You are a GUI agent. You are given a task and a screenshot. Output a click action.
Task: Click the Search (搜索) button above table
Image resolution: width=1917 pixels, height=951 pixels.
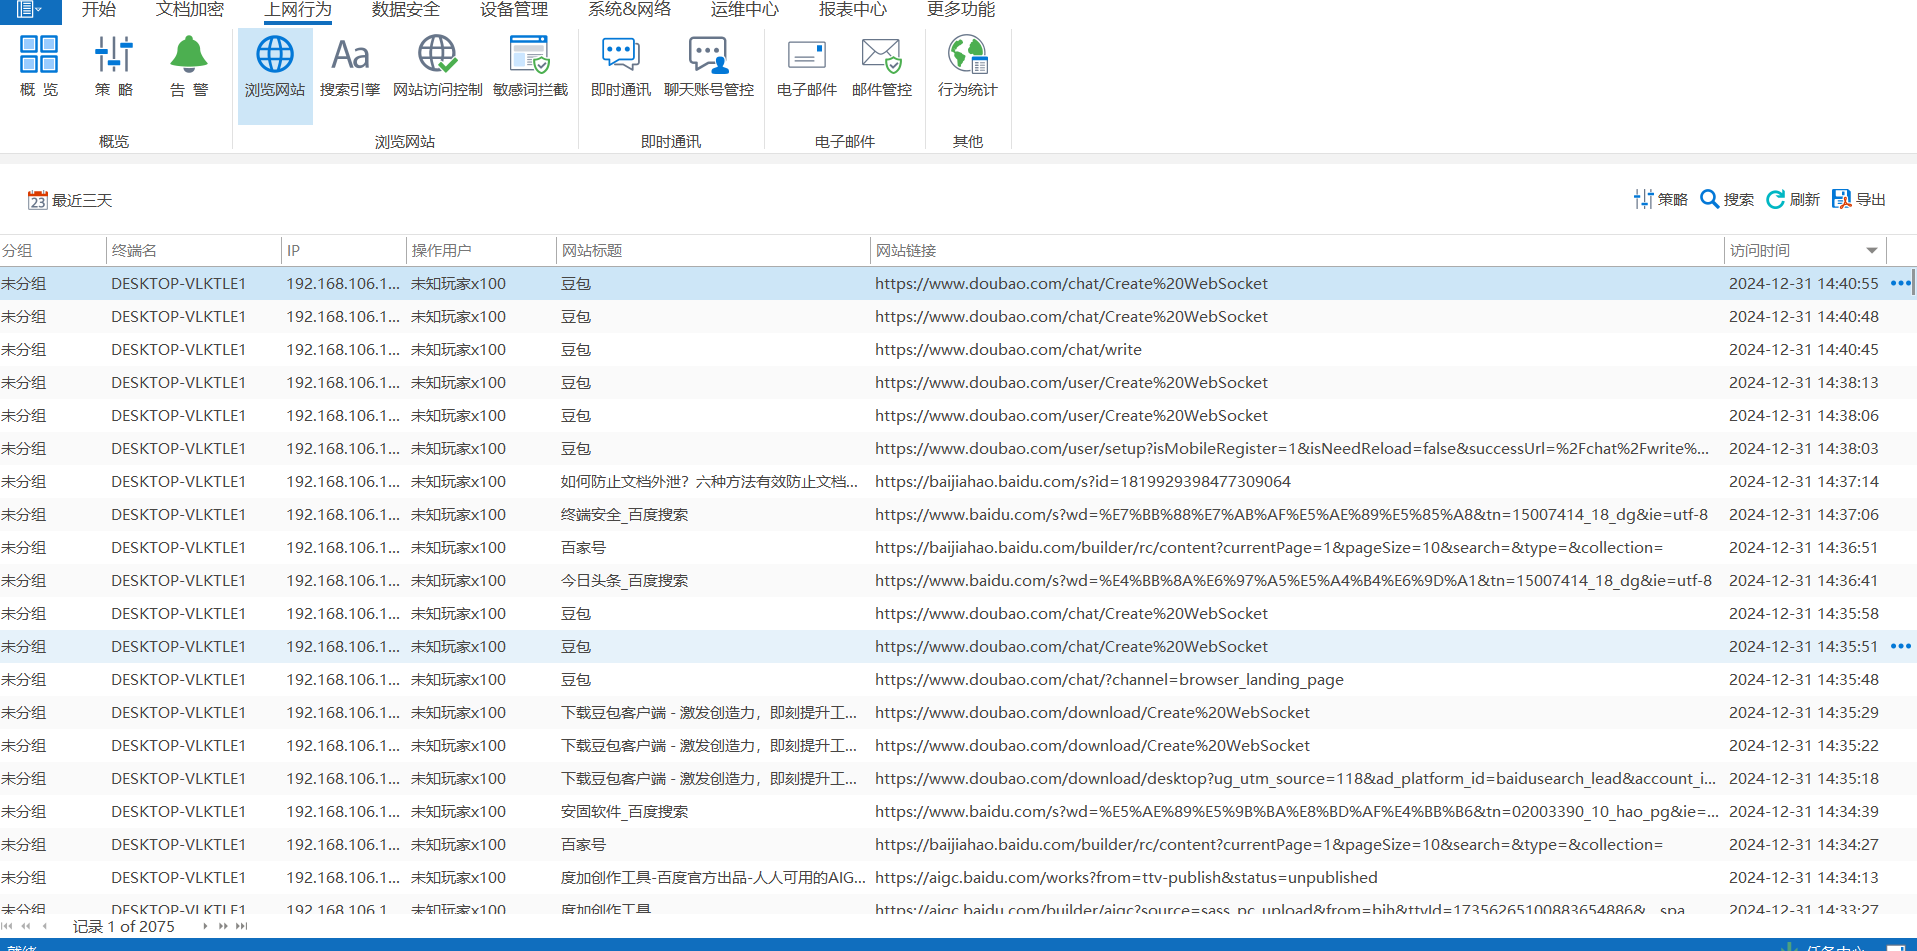pyautogui.click(x=1727, y=200)
